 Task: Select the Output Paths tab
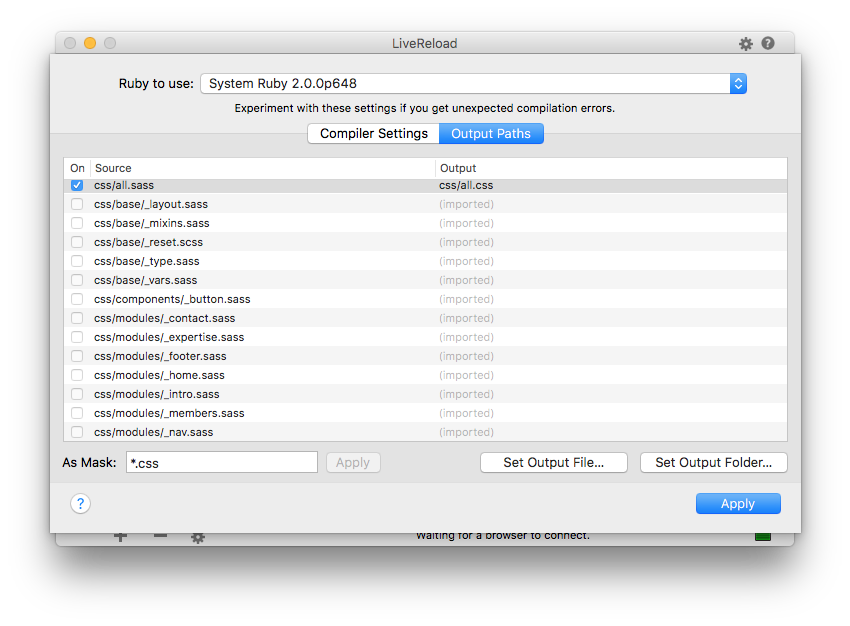(491, 133)
